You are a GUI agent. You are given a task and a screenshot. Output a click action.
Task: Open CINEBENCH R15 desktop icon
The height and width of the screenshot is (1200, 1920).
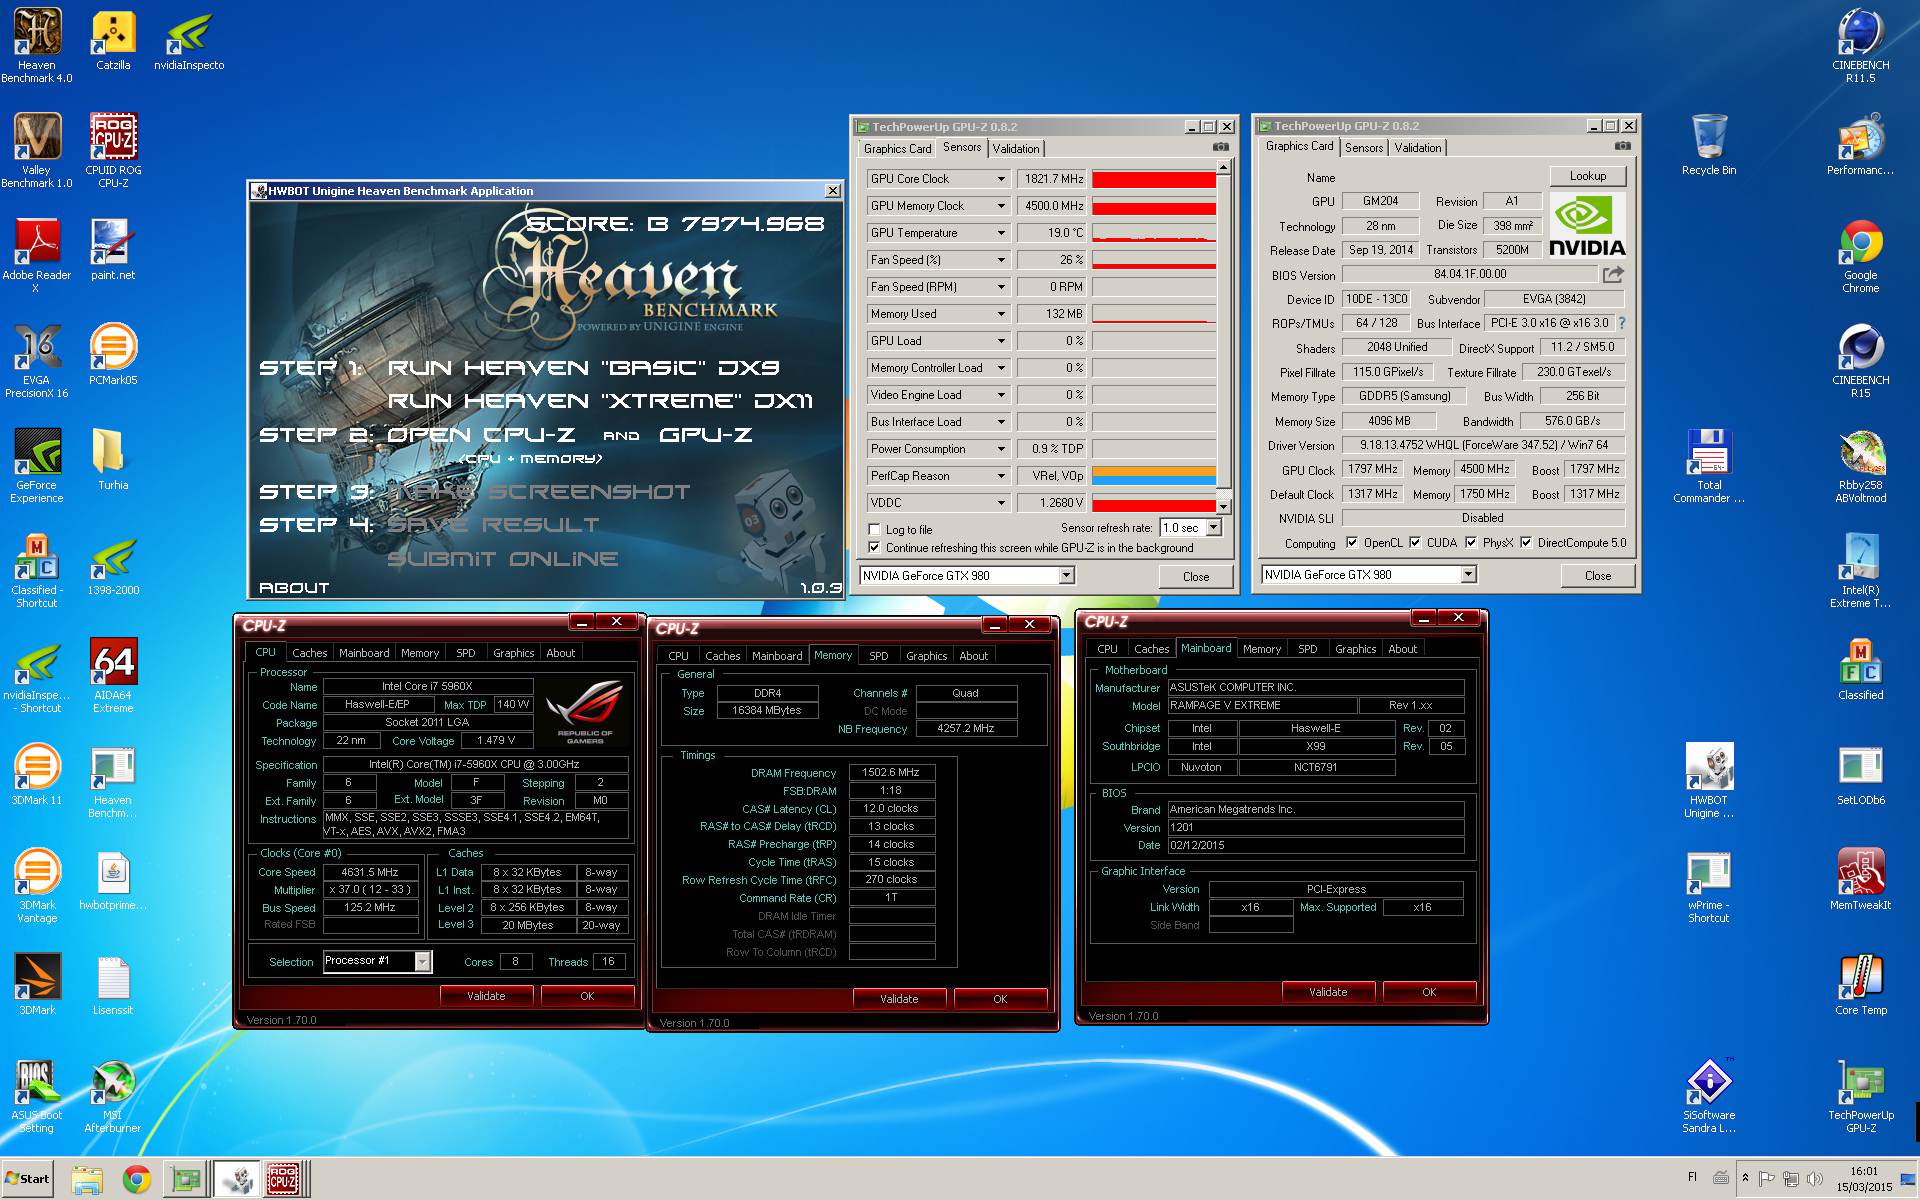coord(1861,360)
